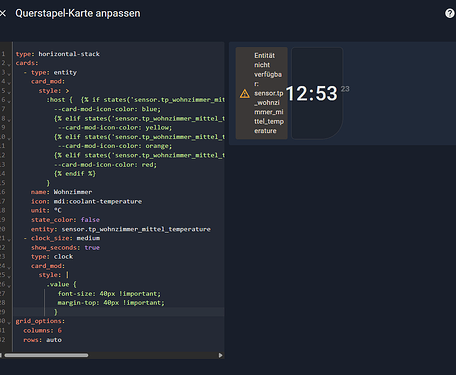Viewport: 456px width, 375px height.
Task: Click the 'icon: mdi:coolant-temperature' line
Action: pos(86,201)
